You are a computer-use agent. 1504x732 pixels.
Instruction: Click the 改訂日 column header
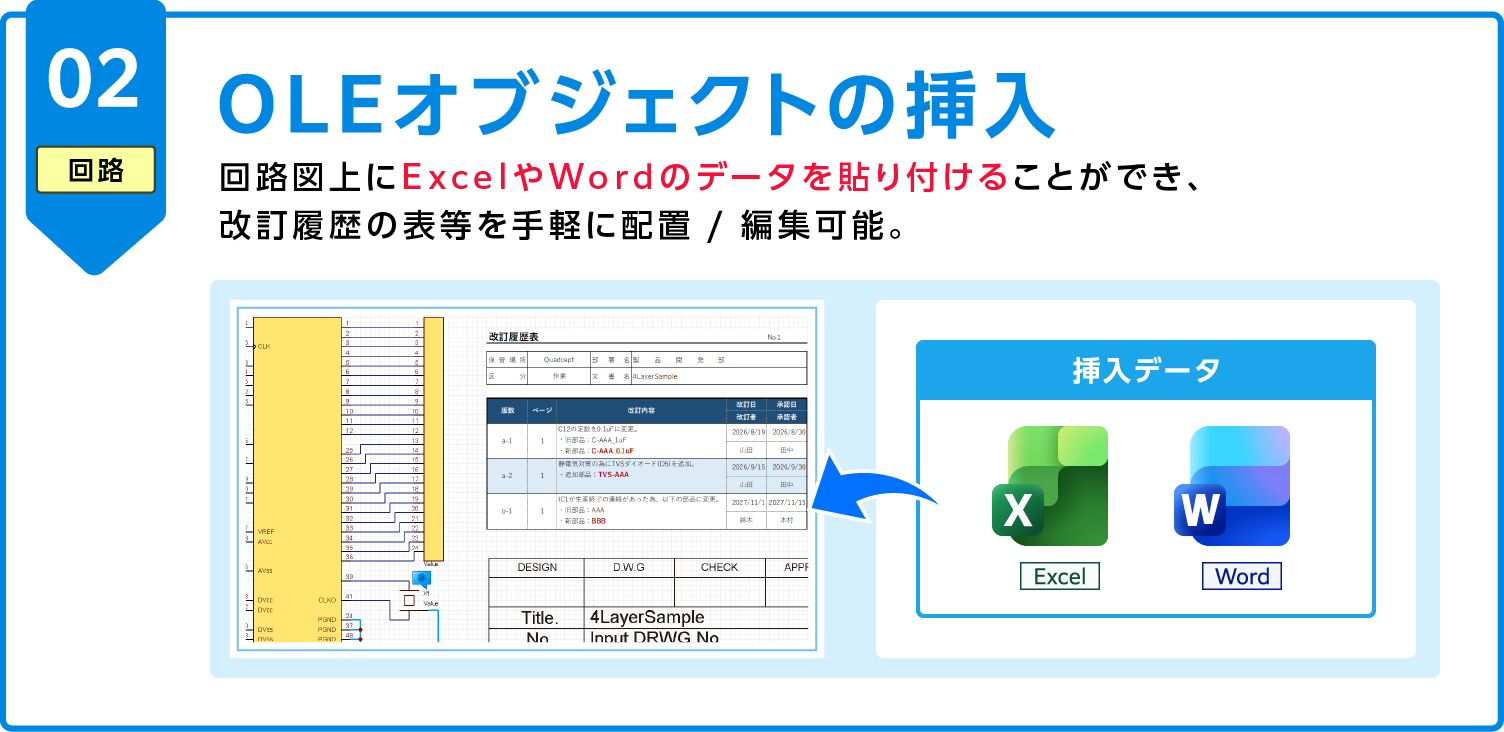[x=746, y=404]
